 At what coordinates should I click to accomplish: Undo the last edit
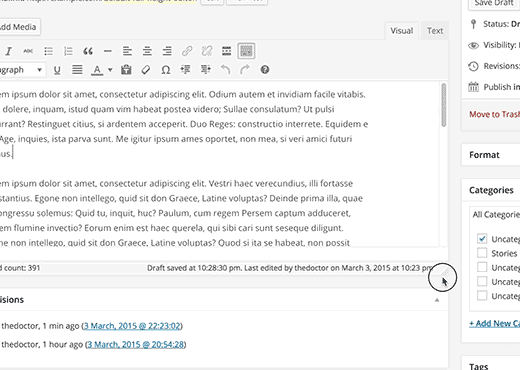pos(225,70)
